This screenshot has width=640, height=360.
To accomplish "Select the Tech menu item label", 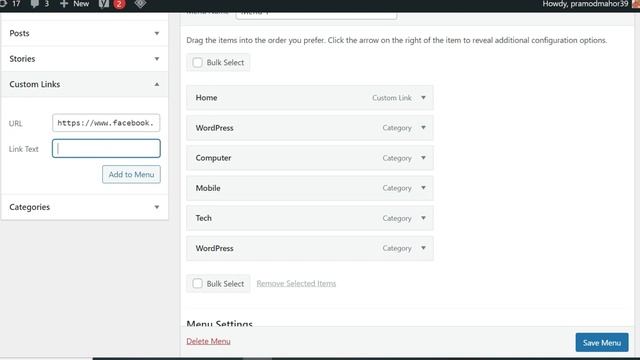I will 204,218.
